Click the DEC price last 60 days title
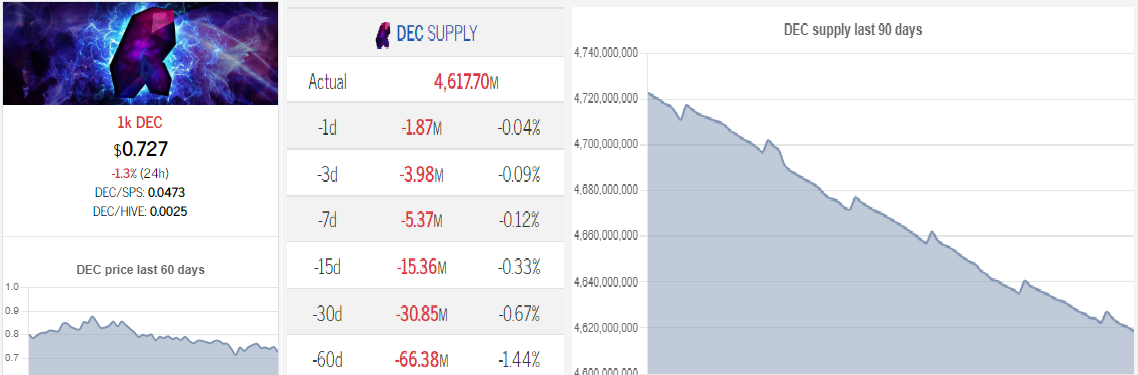This screenshot has width=1138, height=375. coord(140,269)
